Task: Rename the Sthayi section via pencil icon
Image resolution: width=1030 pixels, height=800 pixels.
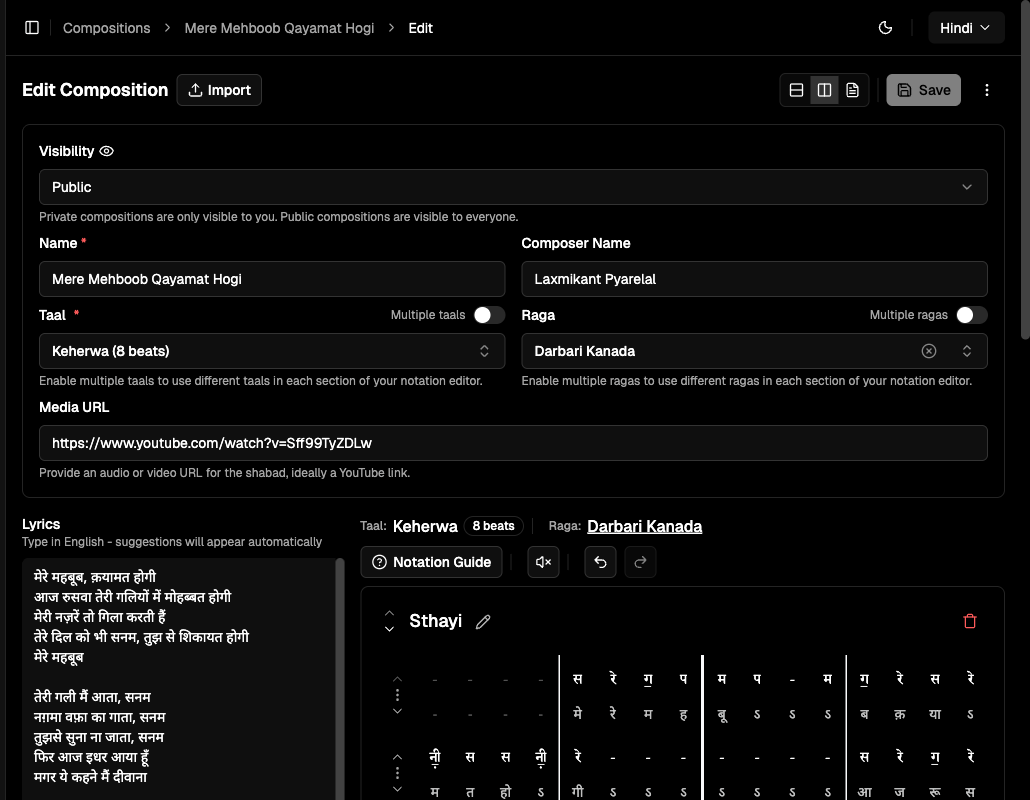Action: pos(483,621)
